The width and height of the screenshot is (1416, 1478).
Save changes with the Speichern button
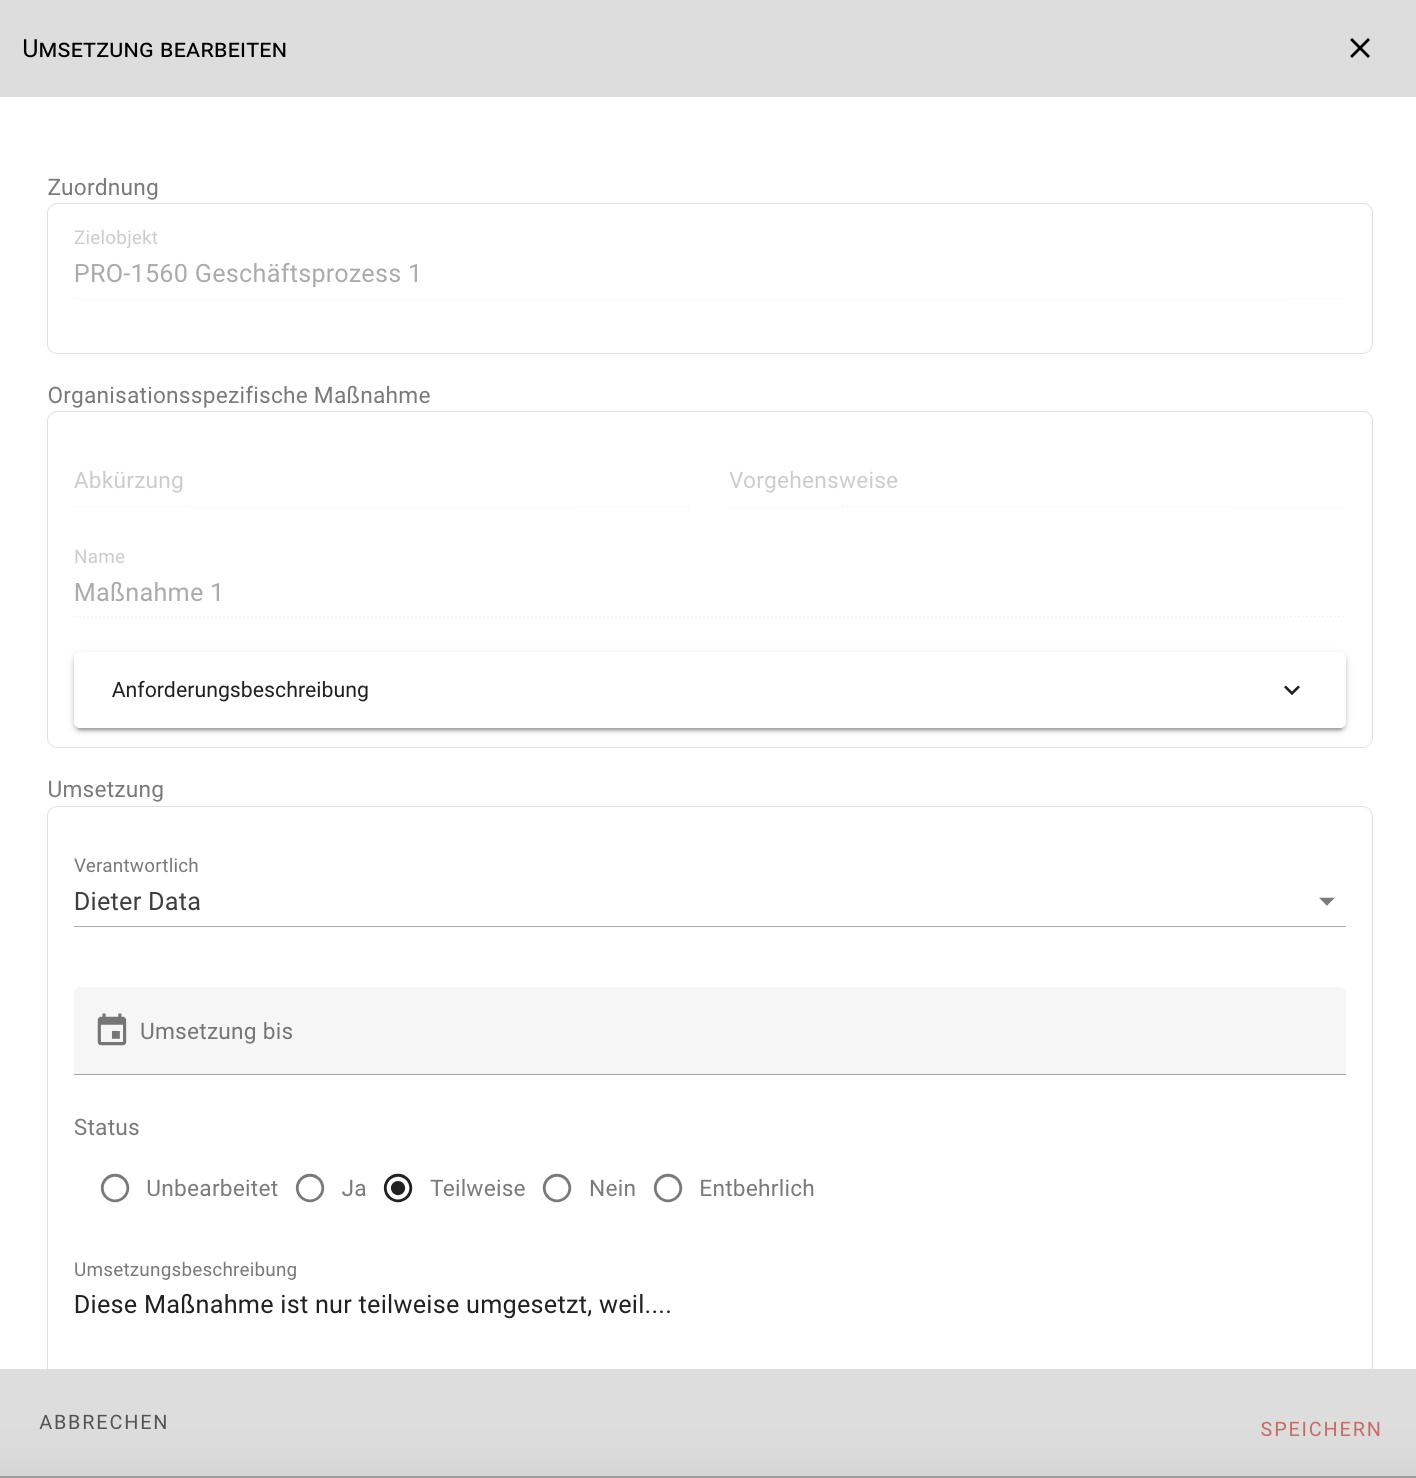click(1320, 1429)
